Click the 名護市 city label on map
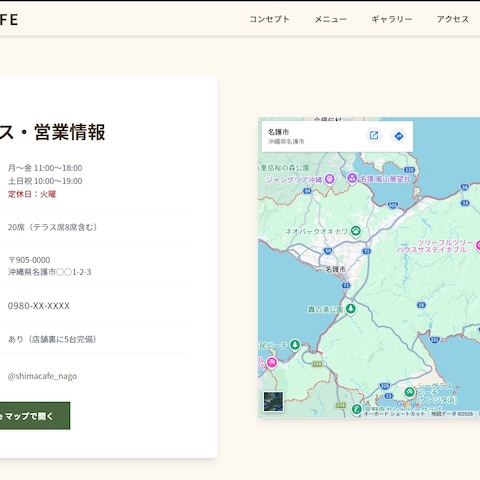The width and height of the screenshot is (480, 480). click(335, 269)
